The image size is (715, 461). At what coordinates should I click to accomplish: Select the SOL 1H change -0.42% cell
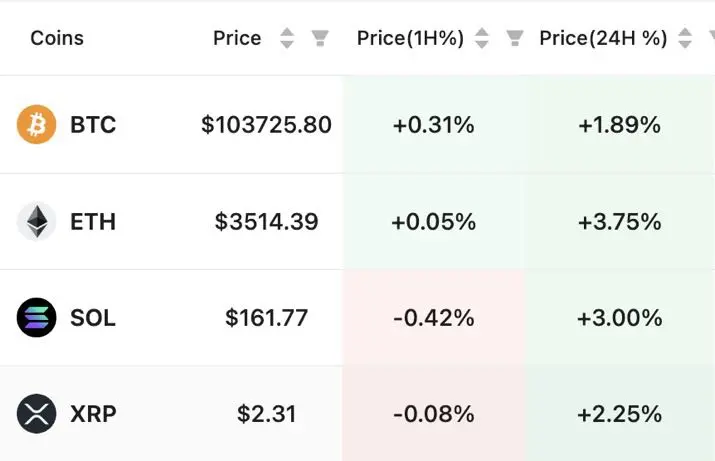[x=433, y=318]
